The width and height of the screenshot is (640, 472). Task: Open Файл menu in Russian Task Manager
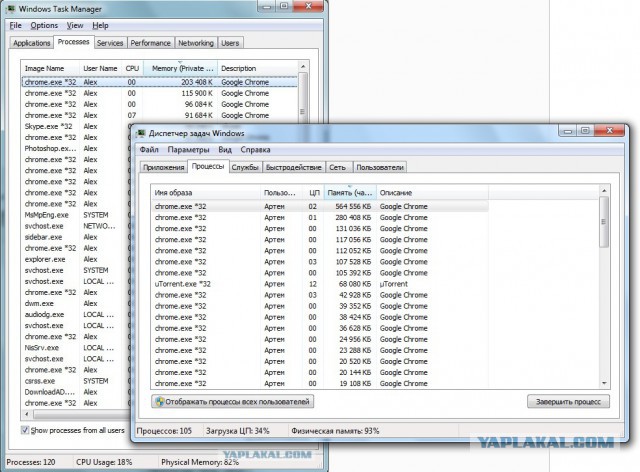click(x=149, y=149)
